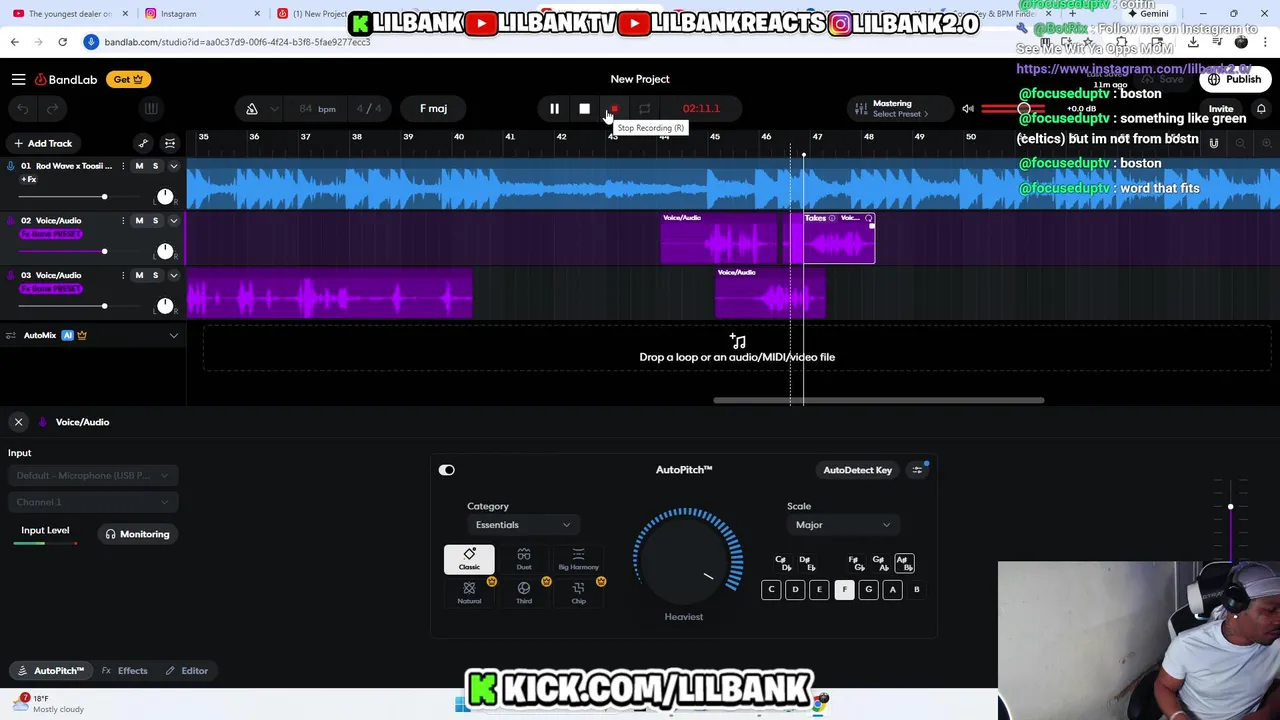Open the F maj key selector

click(434, 108)
